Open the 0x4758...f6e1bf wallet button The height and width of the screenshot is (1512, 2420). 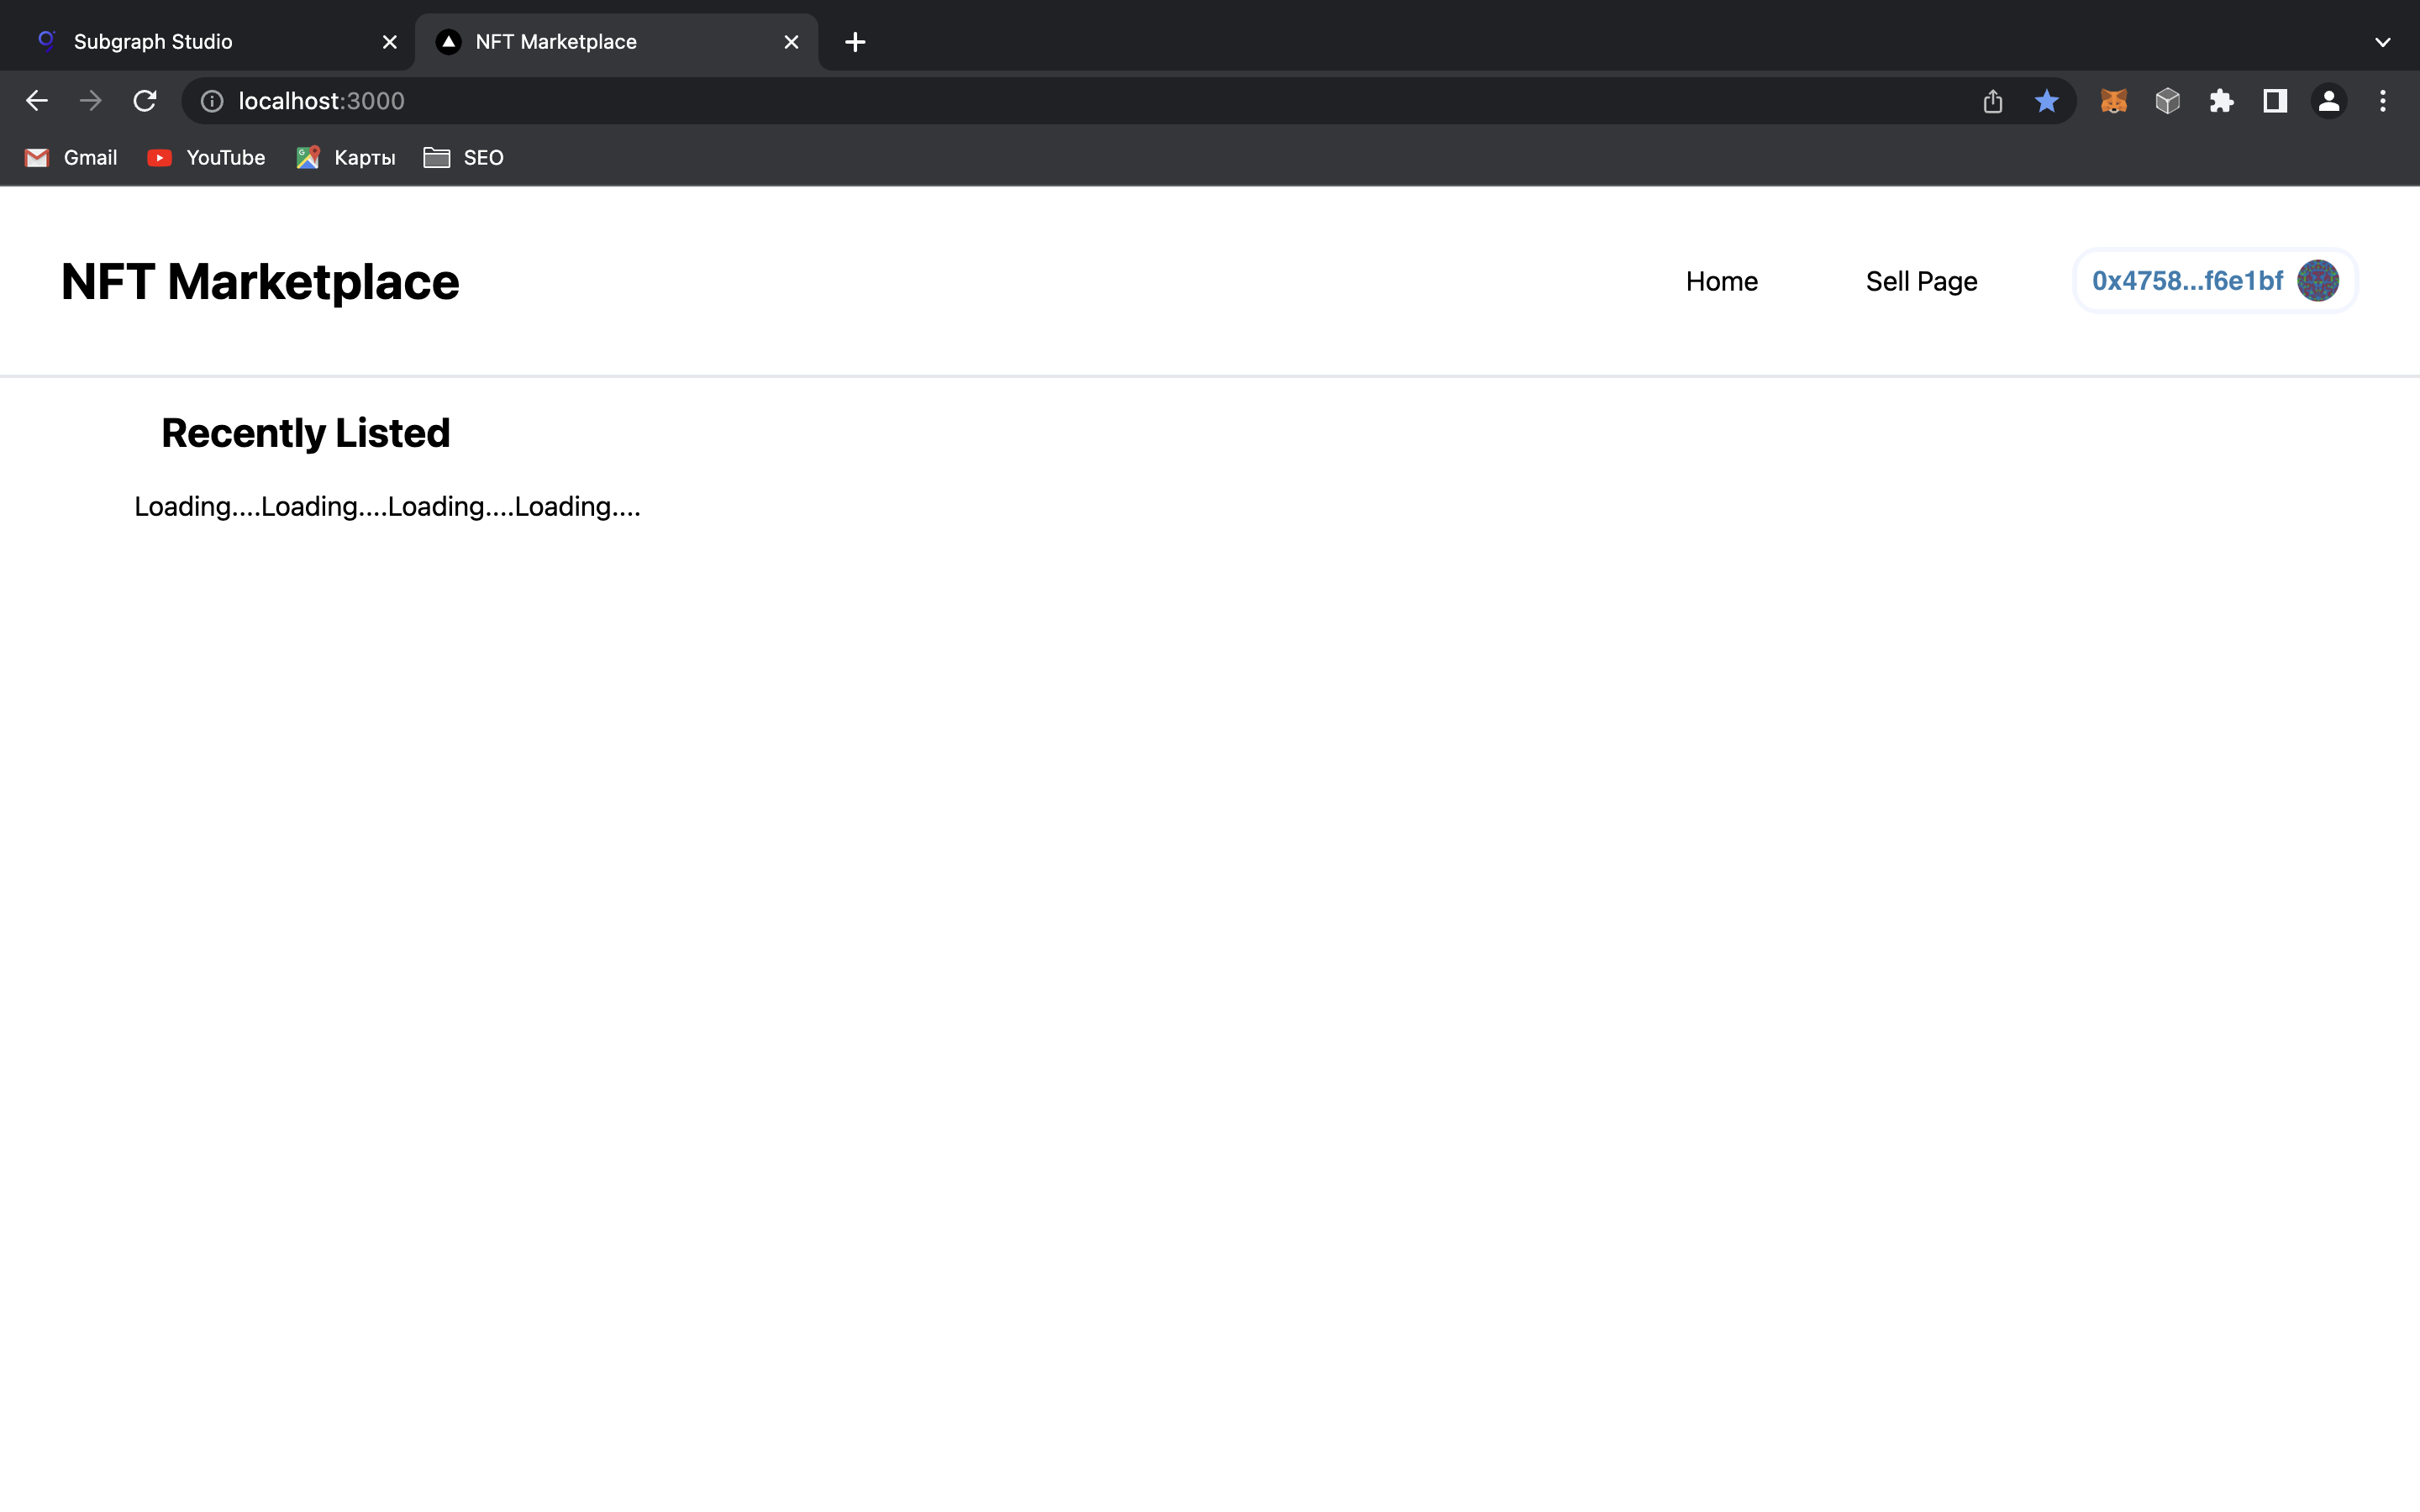(x=2215, y=281)
